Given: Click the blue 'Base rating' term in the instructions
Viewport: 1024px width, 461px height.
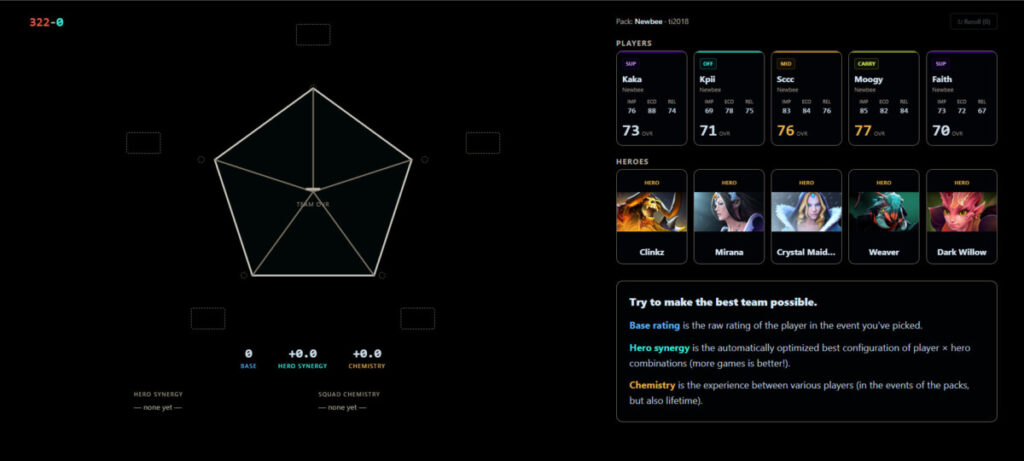Looking at the screenshot, I should coord(654,325).
